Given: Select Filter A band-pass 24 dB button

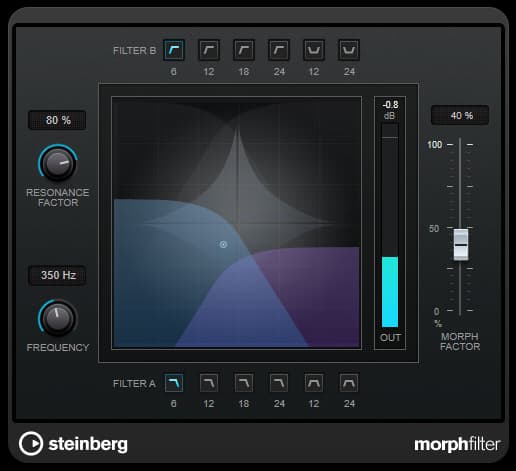Looking at the screenshot, I should coord(349,383).
